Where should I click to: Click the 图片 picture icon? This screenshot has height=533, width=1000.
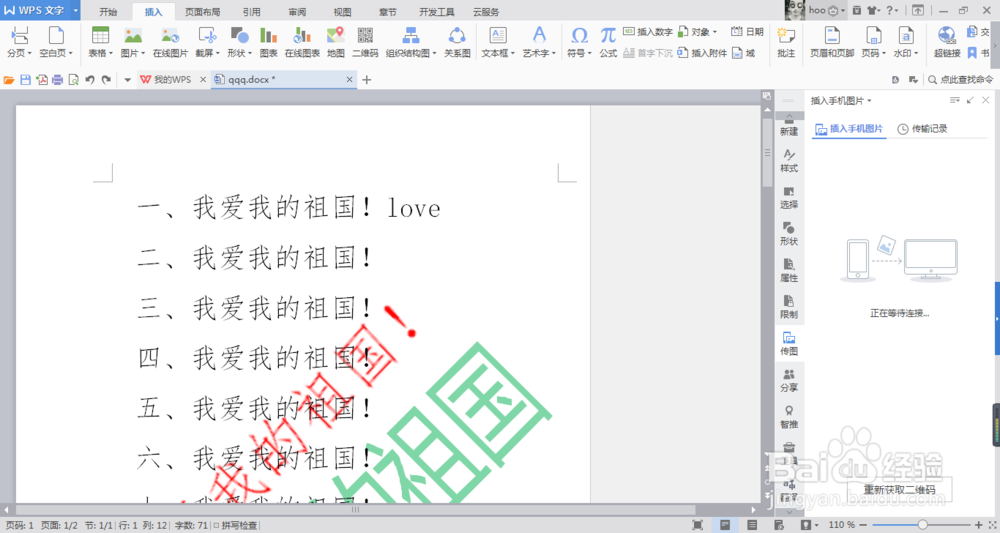pyautogui.click(x=133, y=36)
